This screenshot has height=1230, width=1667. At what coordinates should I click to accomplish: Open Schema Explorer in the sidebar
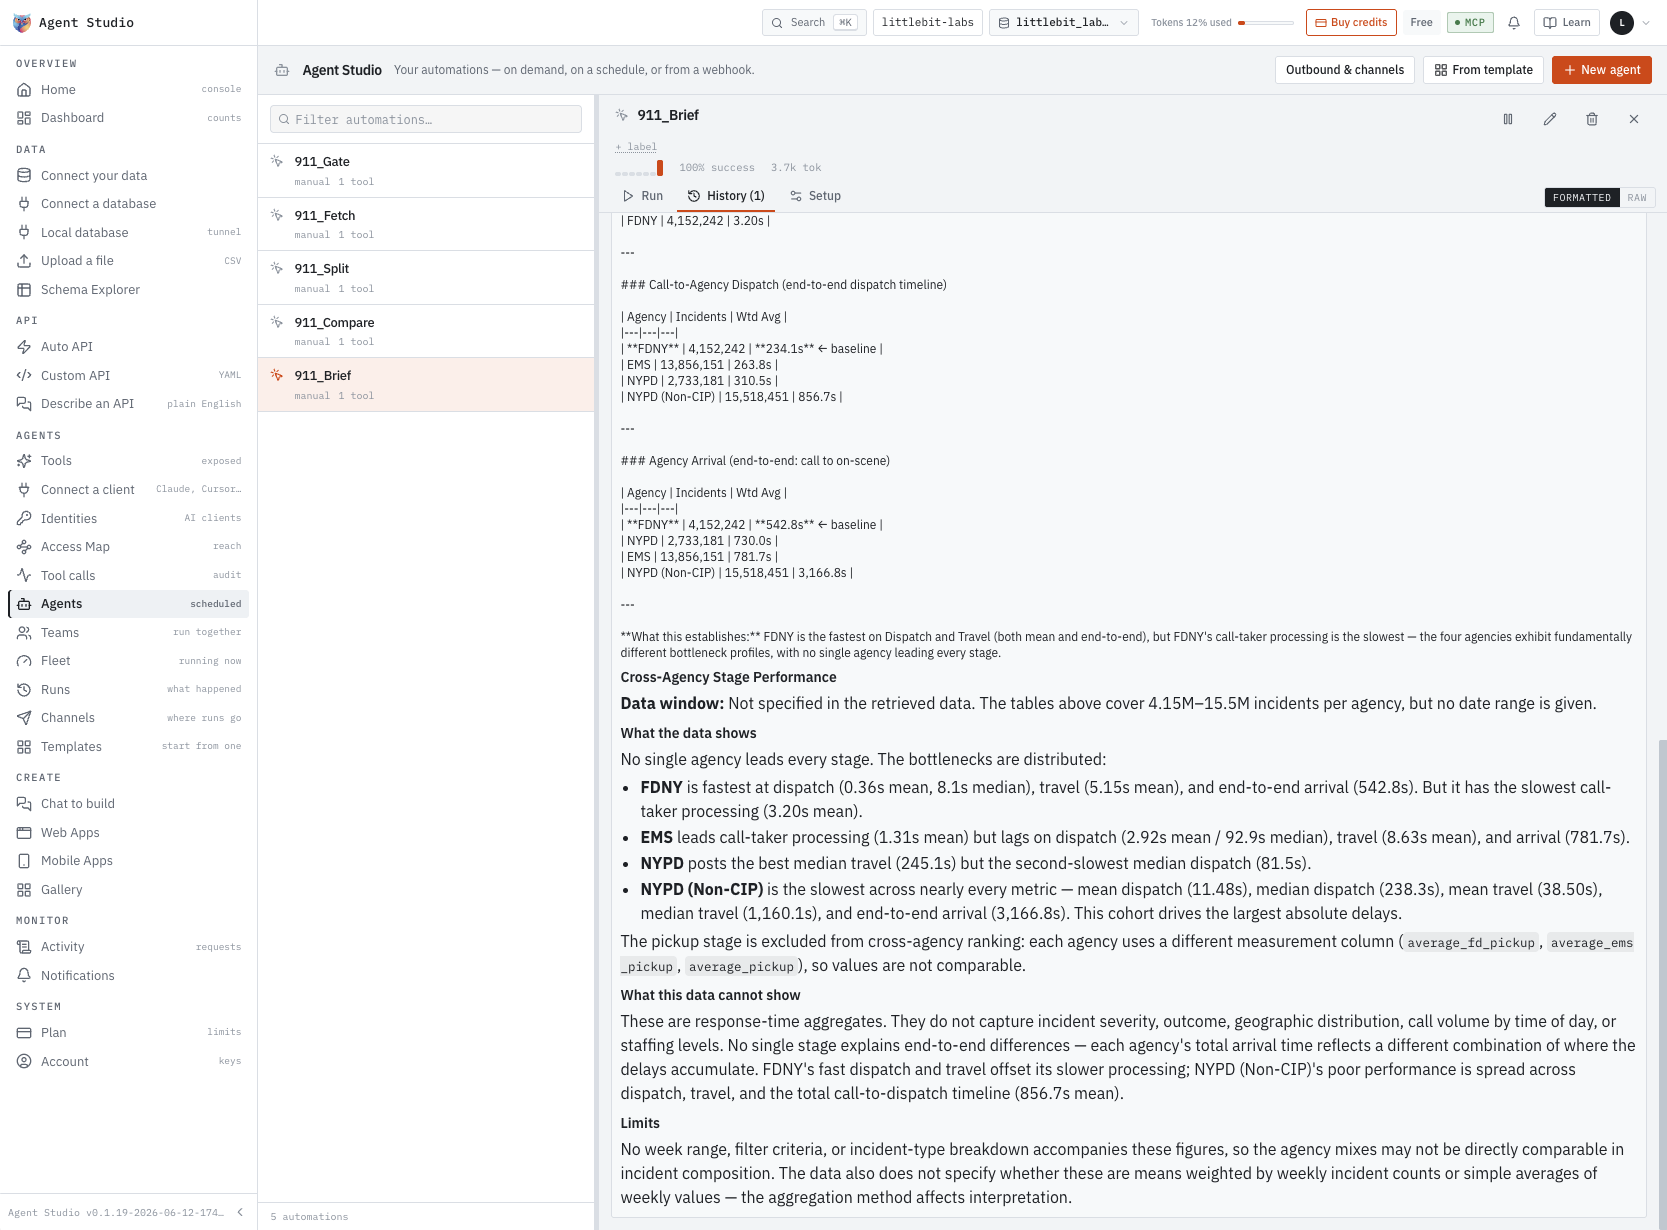(128, 290)
